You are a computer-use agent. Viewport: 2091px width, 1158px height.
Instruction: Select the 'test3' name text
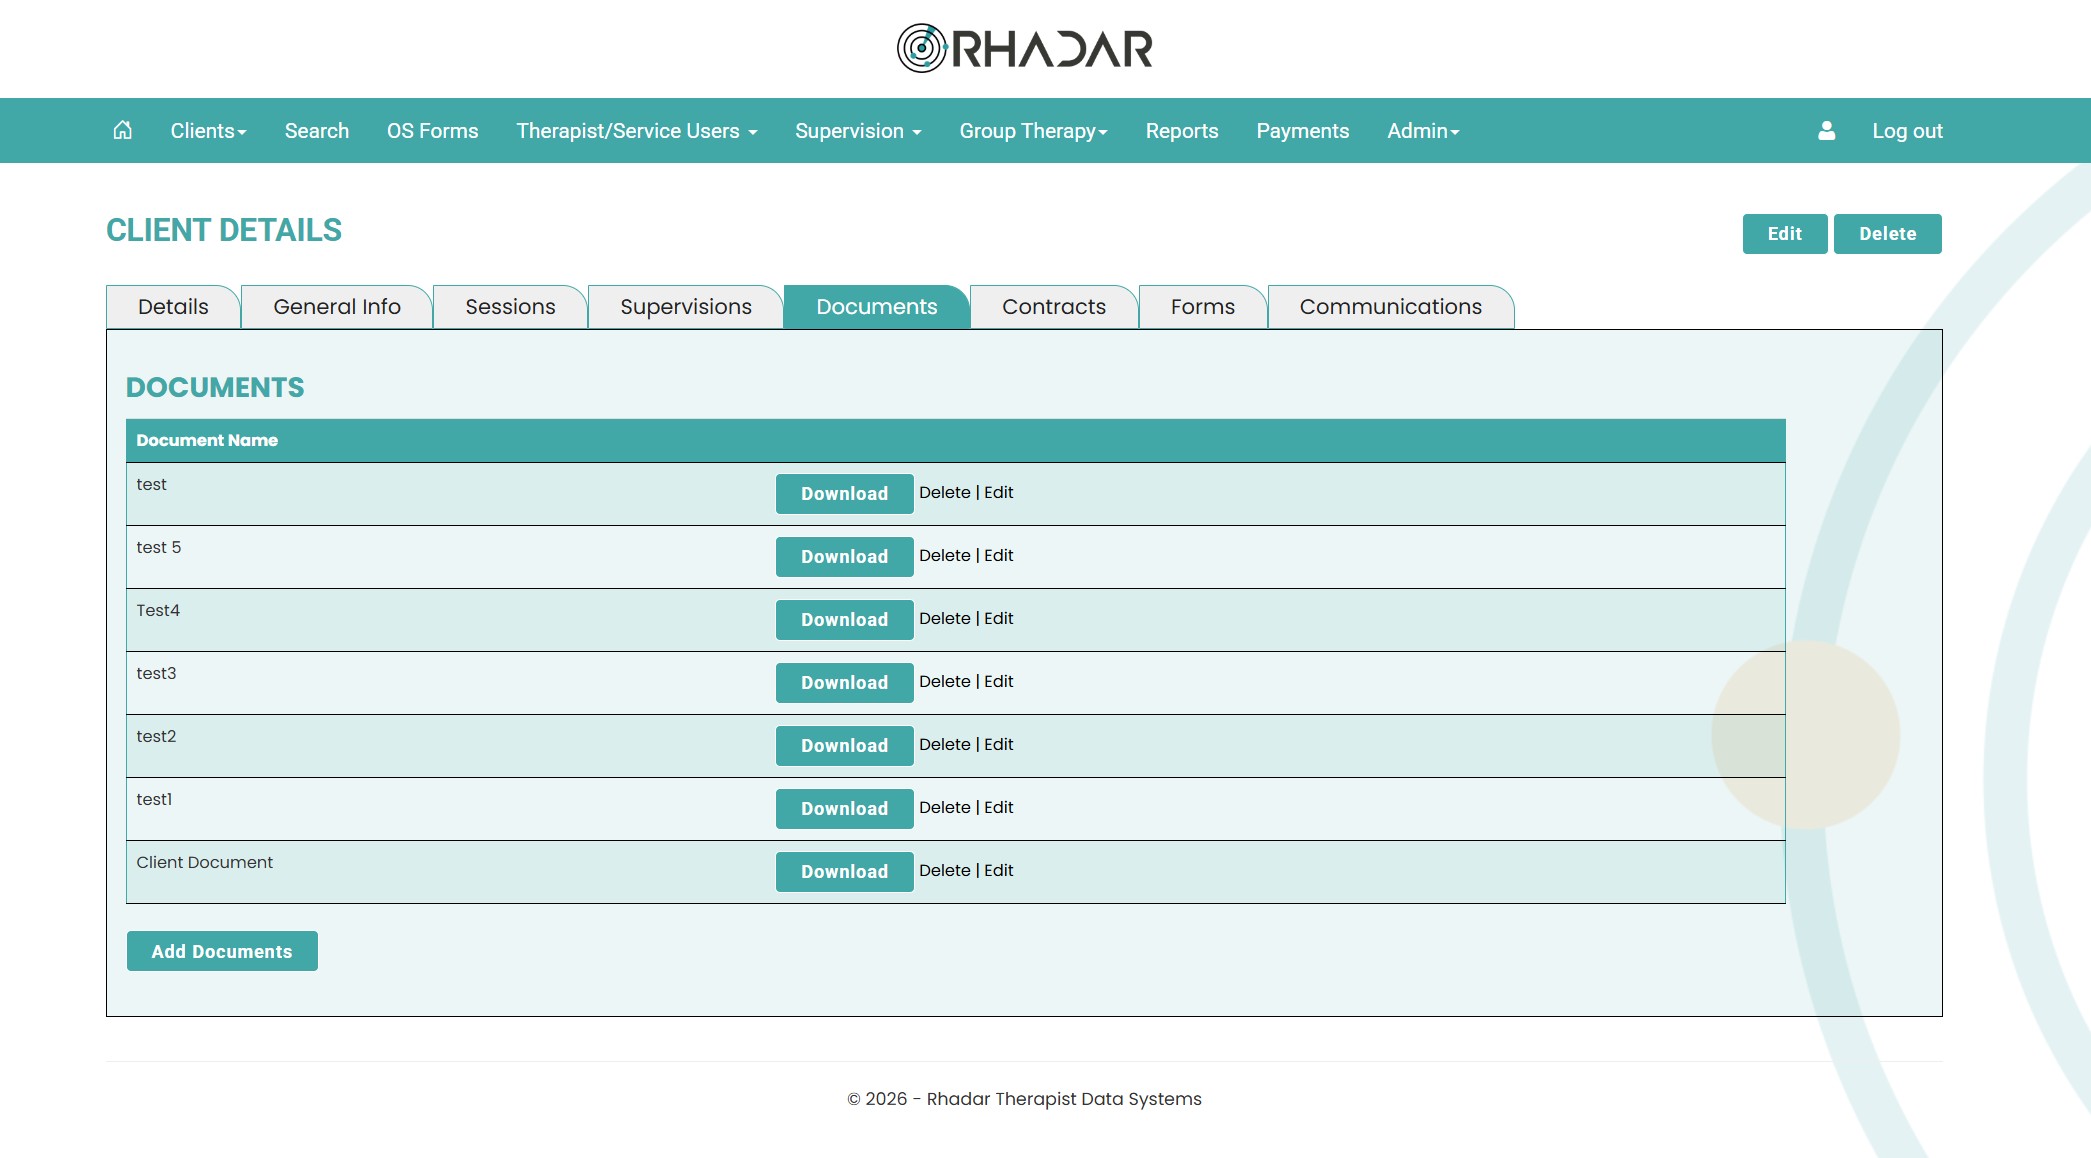tap(156, 674)
